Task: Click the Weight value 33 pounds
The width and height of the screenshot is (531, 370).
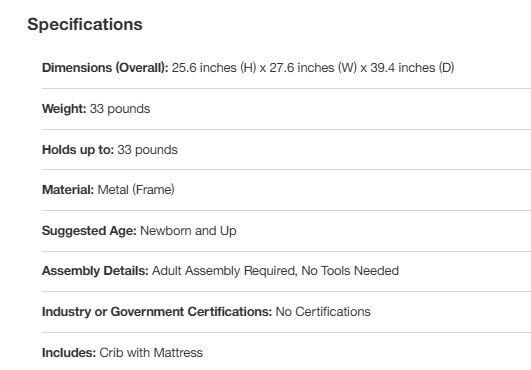Action: 120,109
